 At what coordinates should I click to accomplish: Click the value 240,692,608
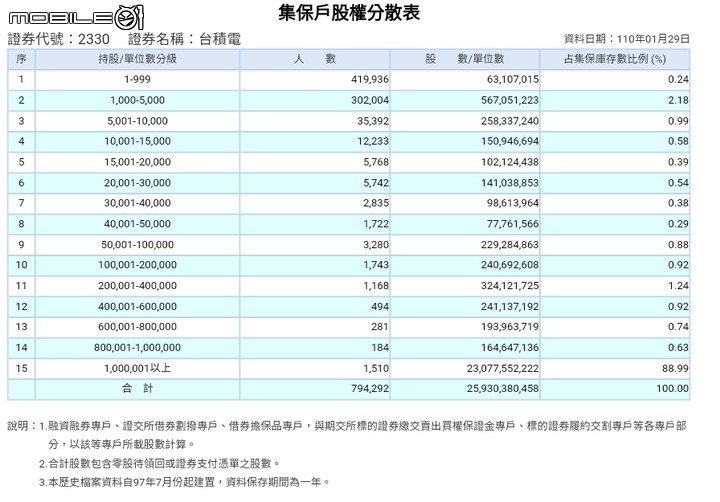pos(510,265)
